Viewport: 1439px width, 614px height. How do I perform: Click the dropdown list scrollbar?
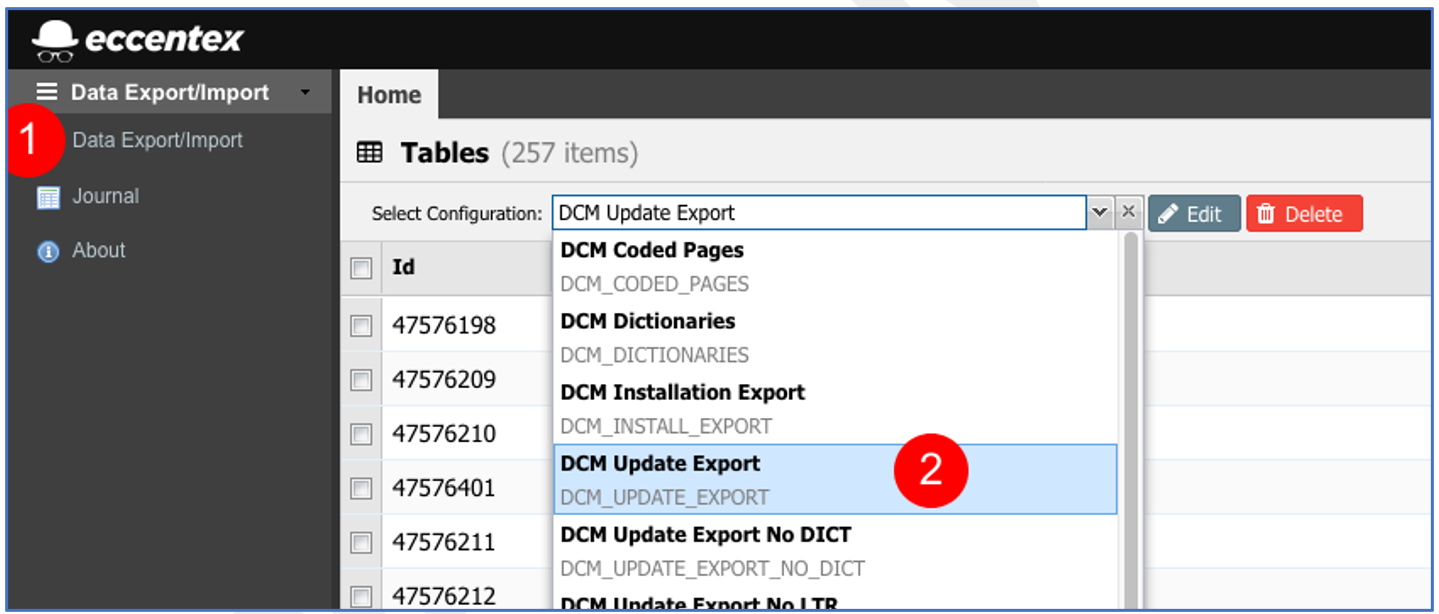coord(1131,420)
